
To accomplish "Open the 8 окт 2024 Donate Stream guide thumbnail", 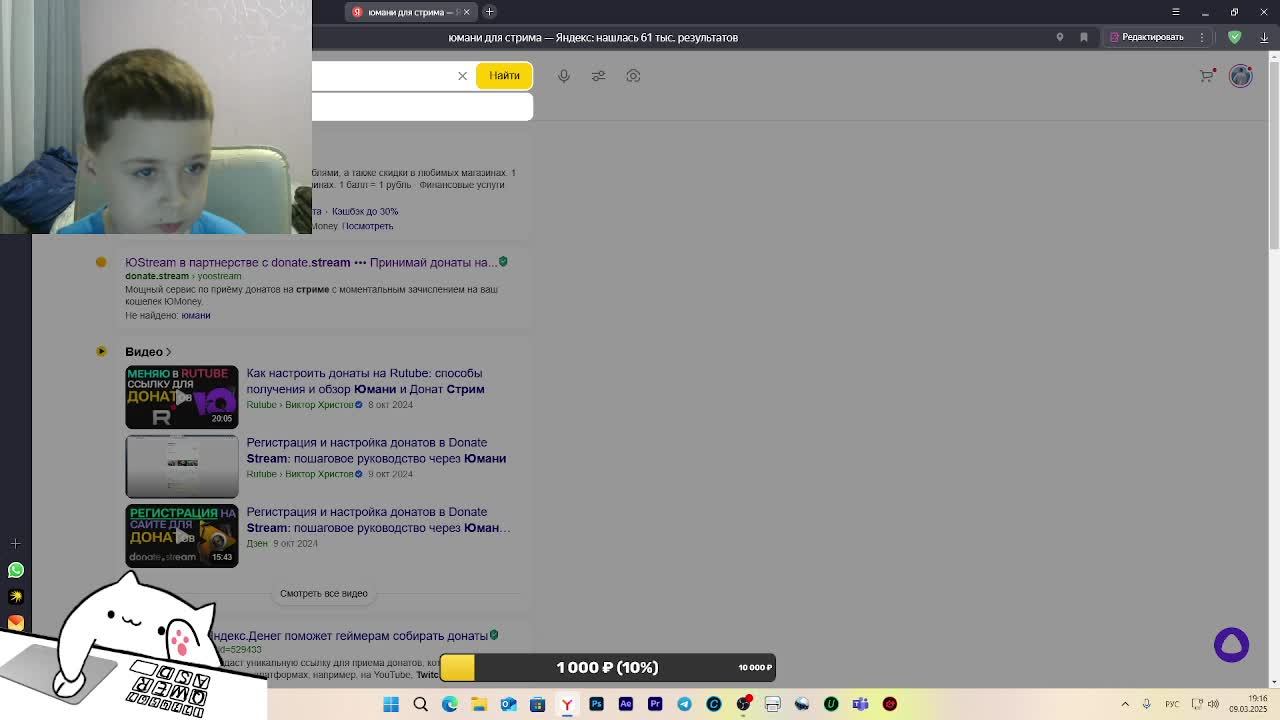I will [x=182, y=466].
